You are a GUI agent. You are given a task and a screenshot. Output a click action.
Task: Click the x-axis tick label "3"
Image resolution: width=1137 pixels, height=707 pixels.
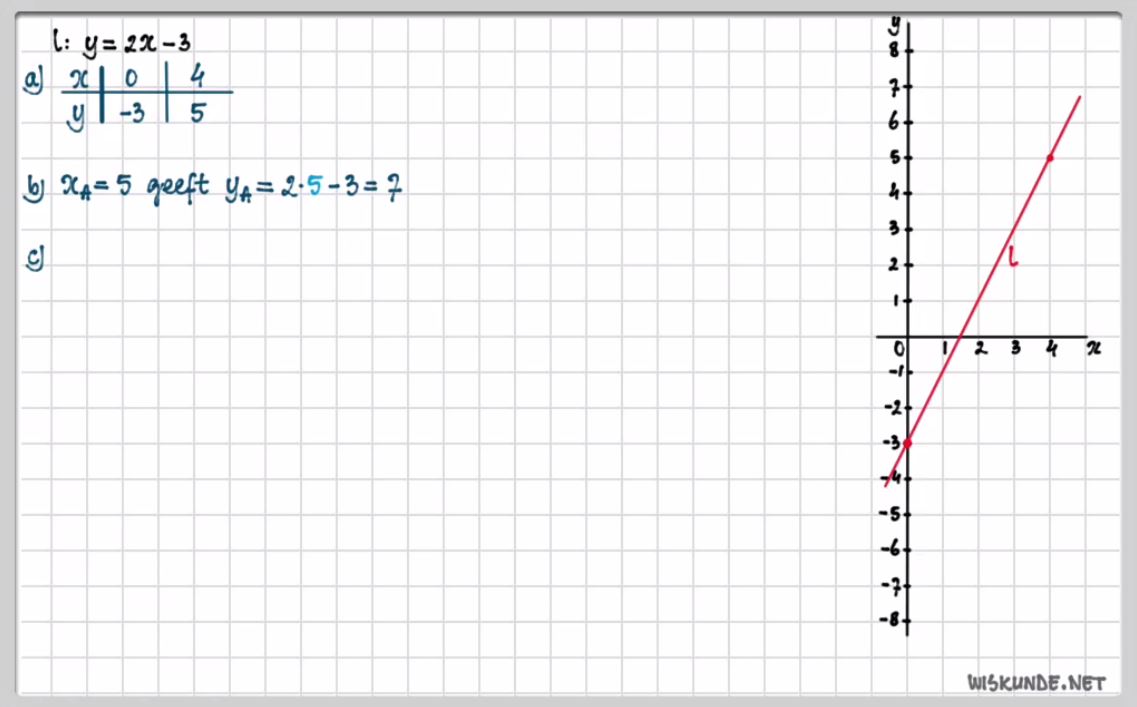pos(1016,349)
